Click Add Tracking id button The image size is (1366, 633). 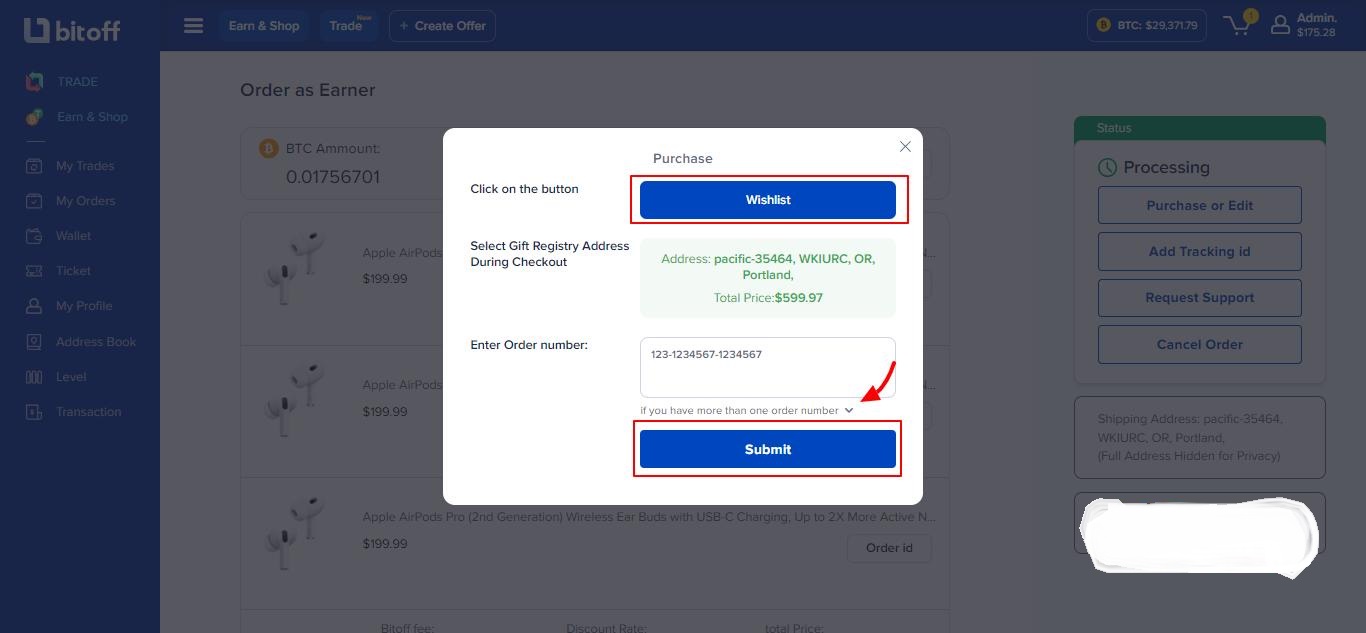[x=1199, y=252]
